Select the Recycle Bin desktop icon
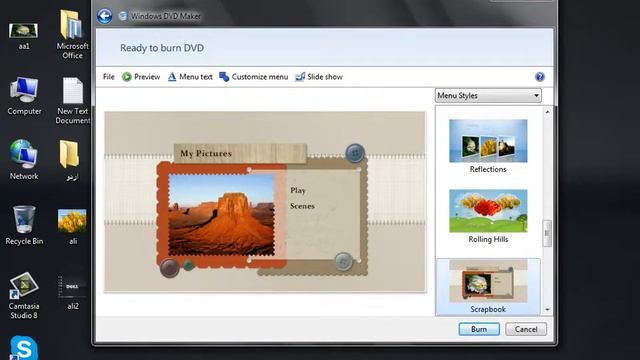Image resolution: width=640 pixels, height=360 pixels. point(24,225)
